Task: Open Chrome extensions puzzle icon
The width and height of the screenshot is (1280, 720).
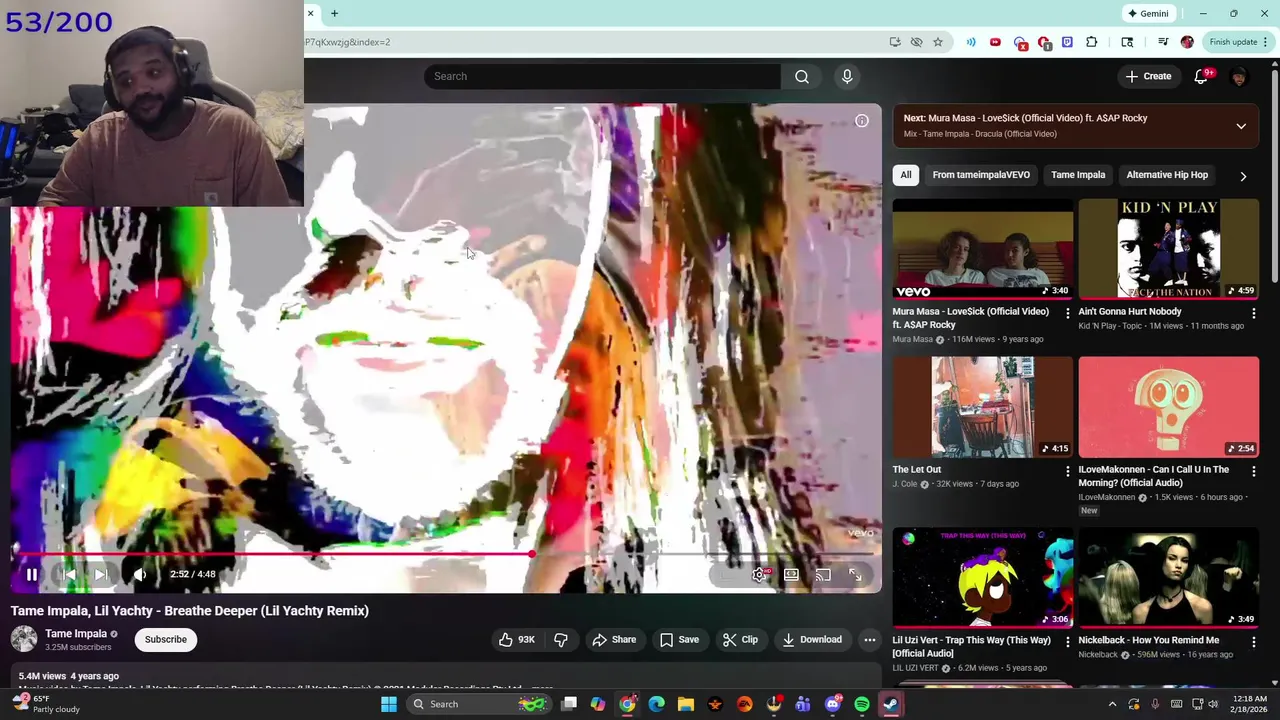Action: pyautogui.click(x=1092, y=42)
